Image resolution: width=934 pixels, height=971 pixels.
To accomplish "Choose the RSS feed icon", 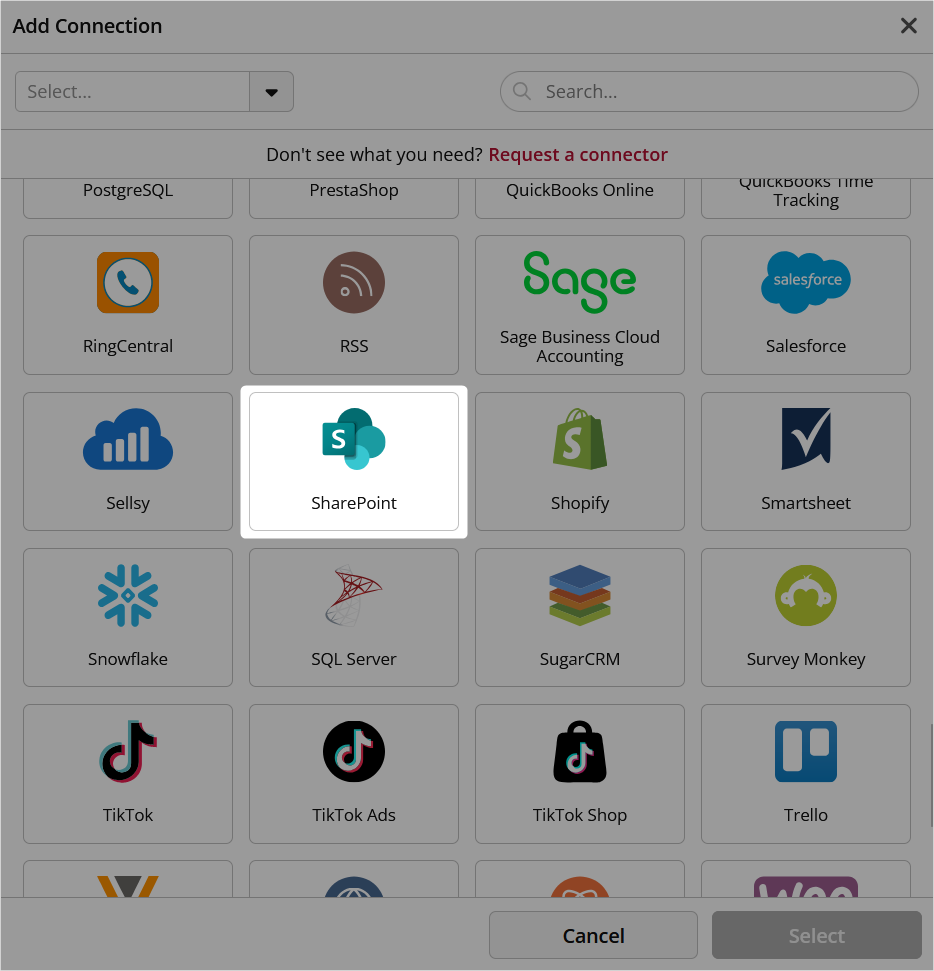I will (354, 282).
